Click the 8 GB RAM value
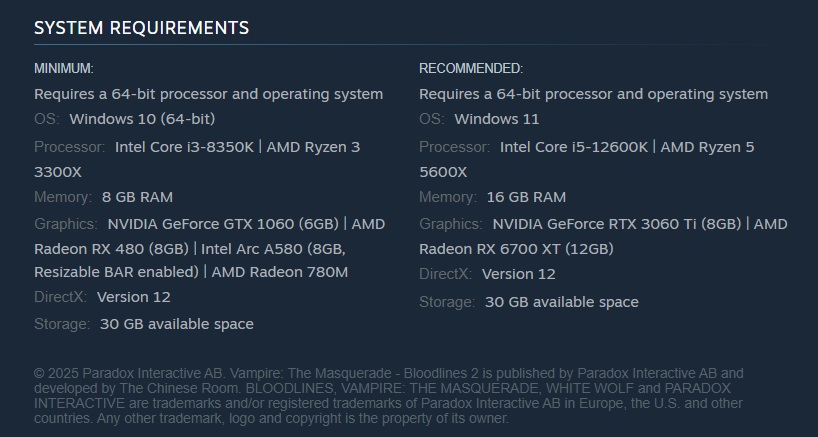Screen dimensions: 818x437 [x=137, y=197]
